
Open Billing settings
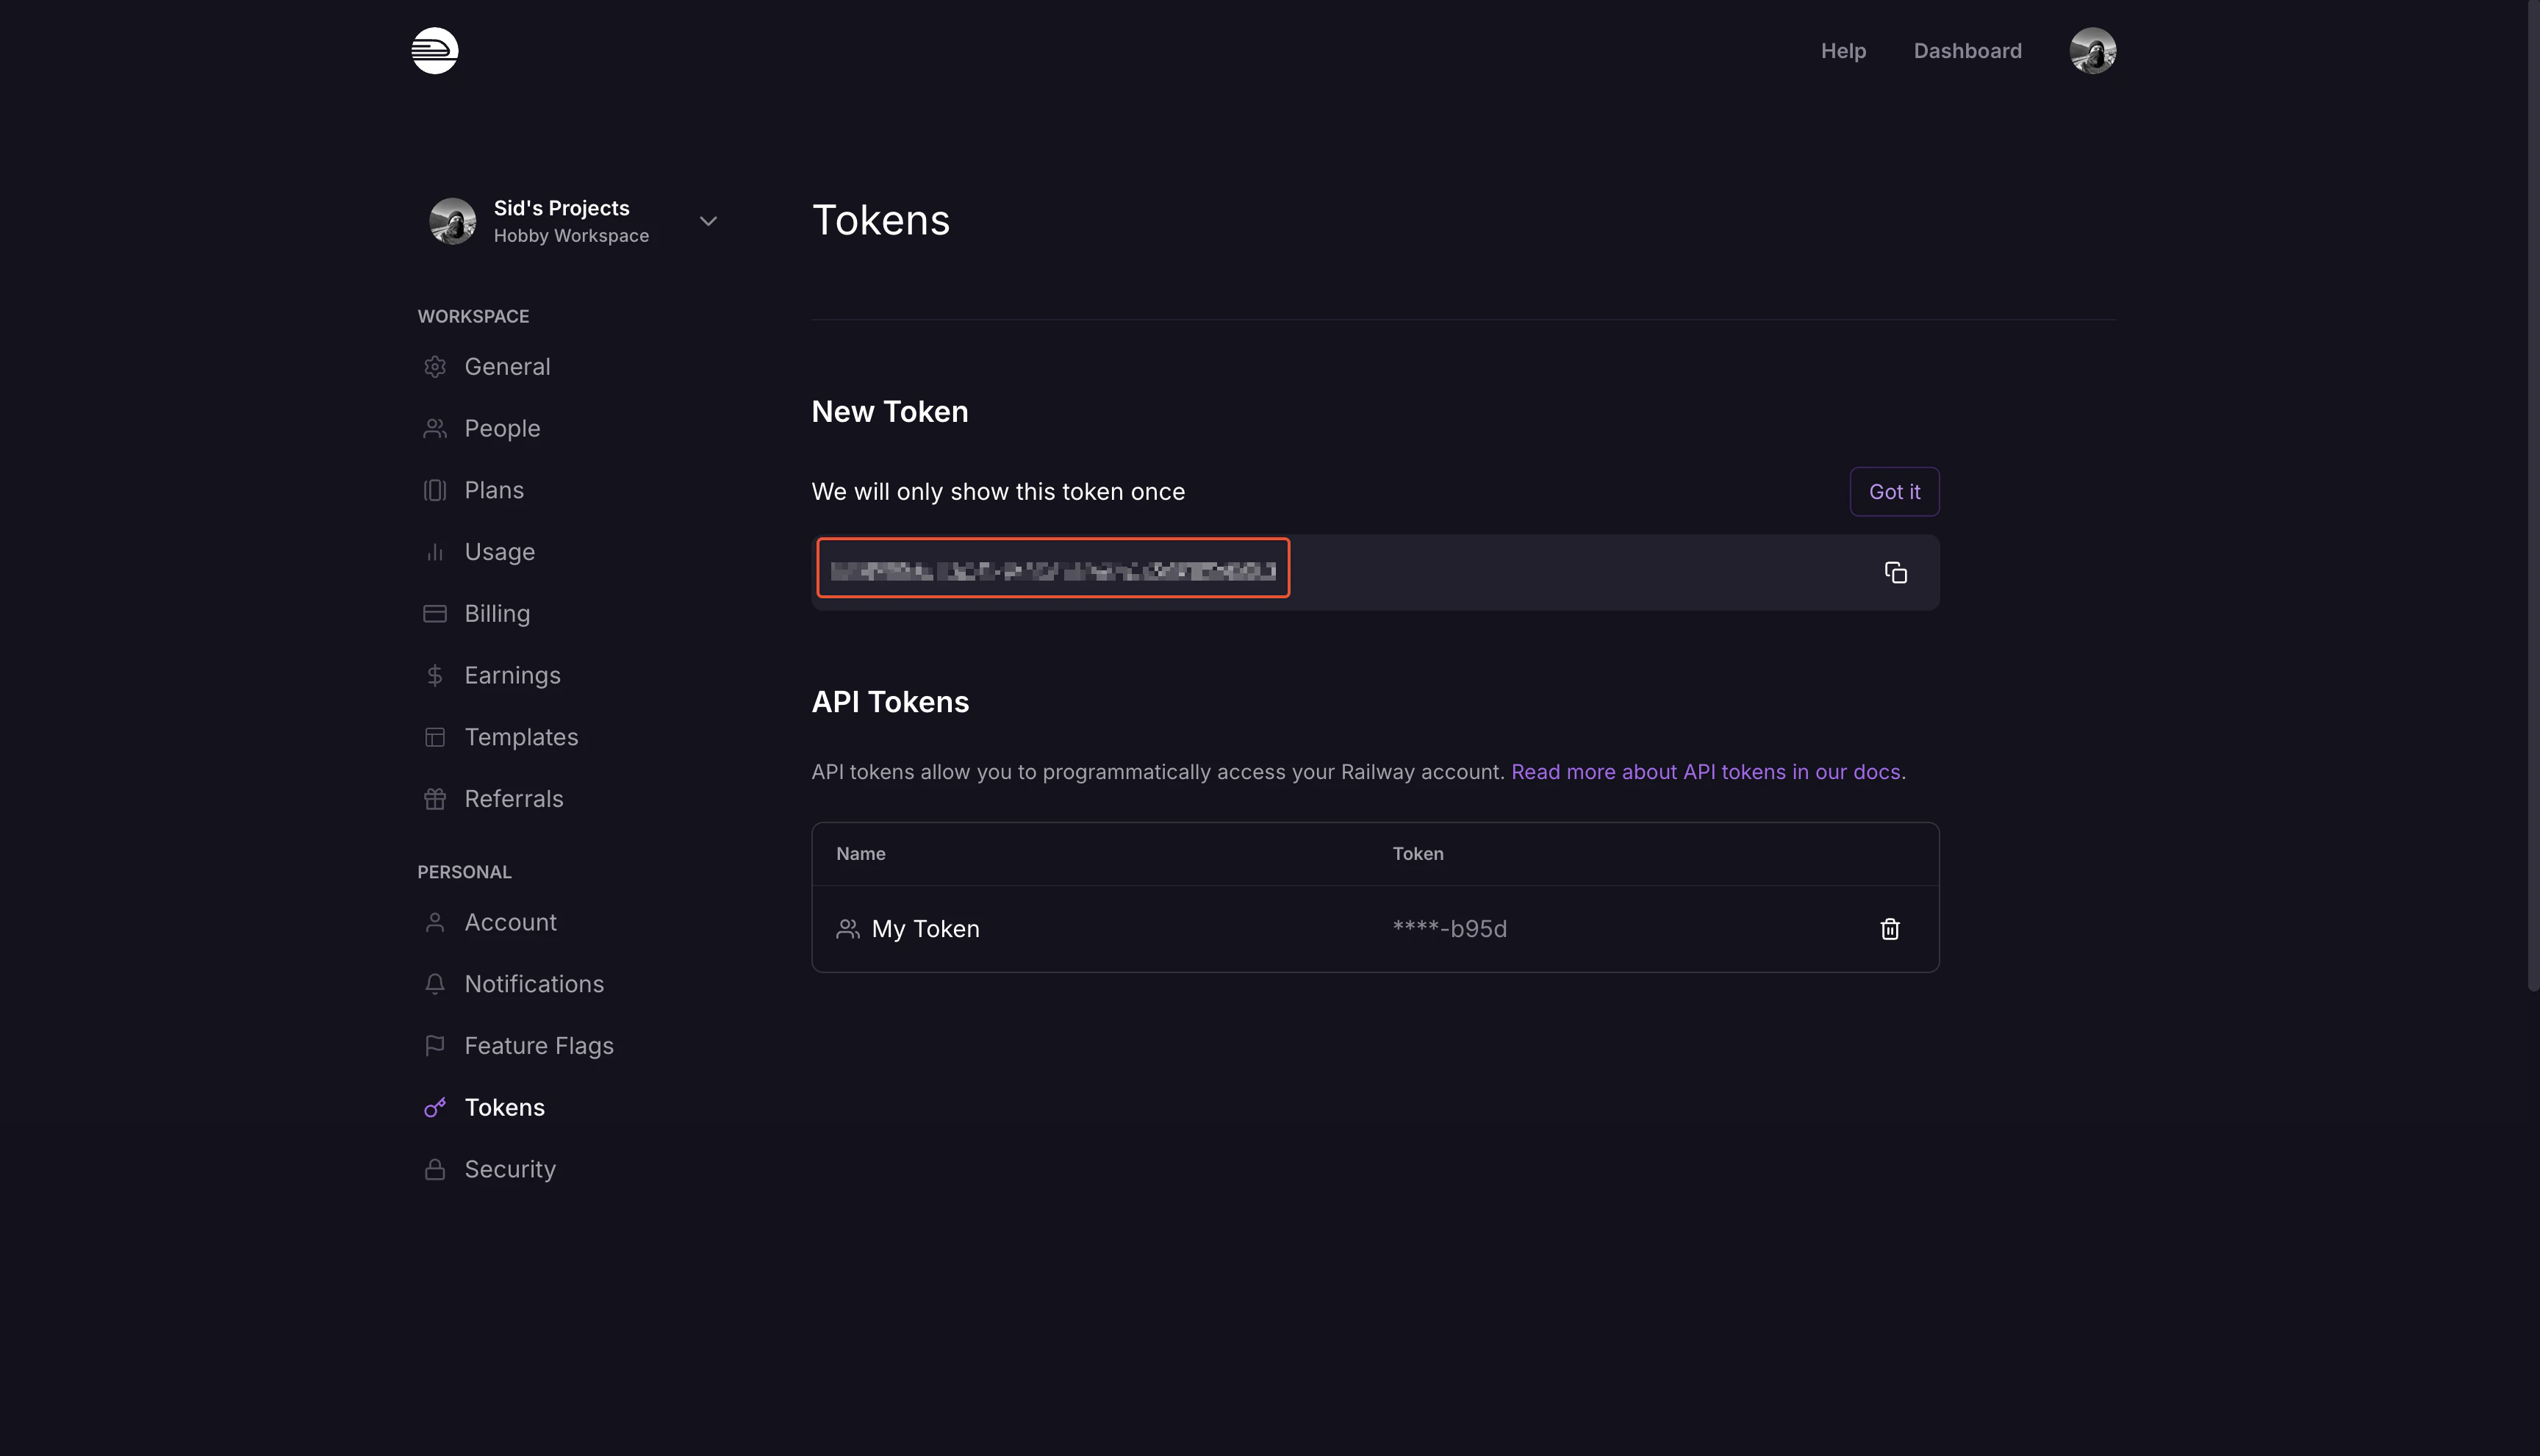point(497,613)
